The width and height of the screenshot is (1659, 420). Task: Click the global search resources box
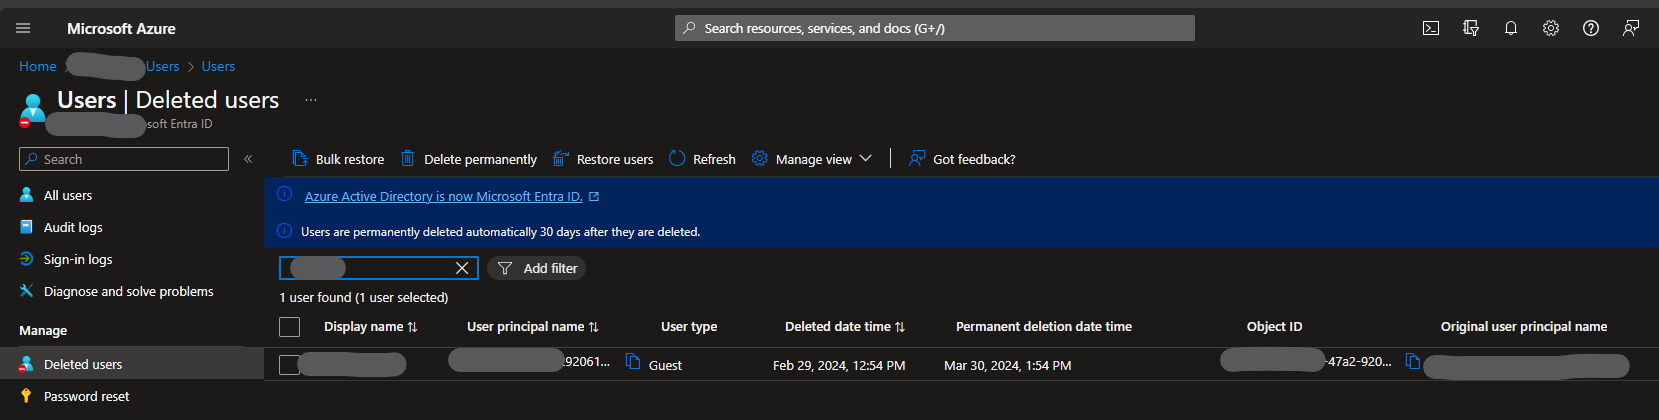pyautogui.click(x=935, y=28)
